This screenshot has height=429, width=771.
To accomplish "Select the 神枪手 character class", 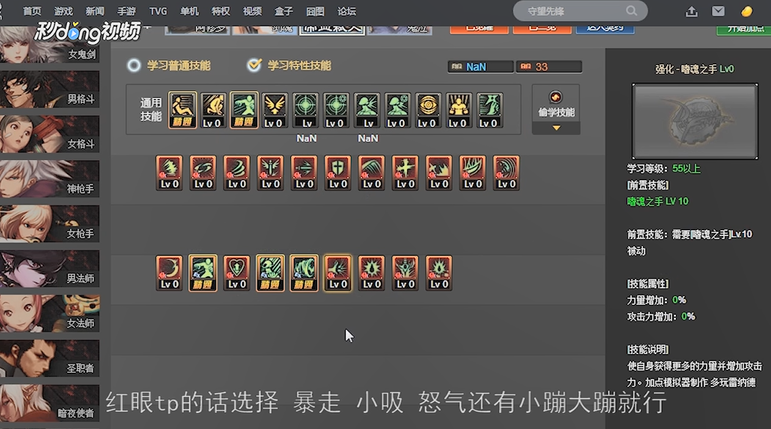I will [49, 179].
